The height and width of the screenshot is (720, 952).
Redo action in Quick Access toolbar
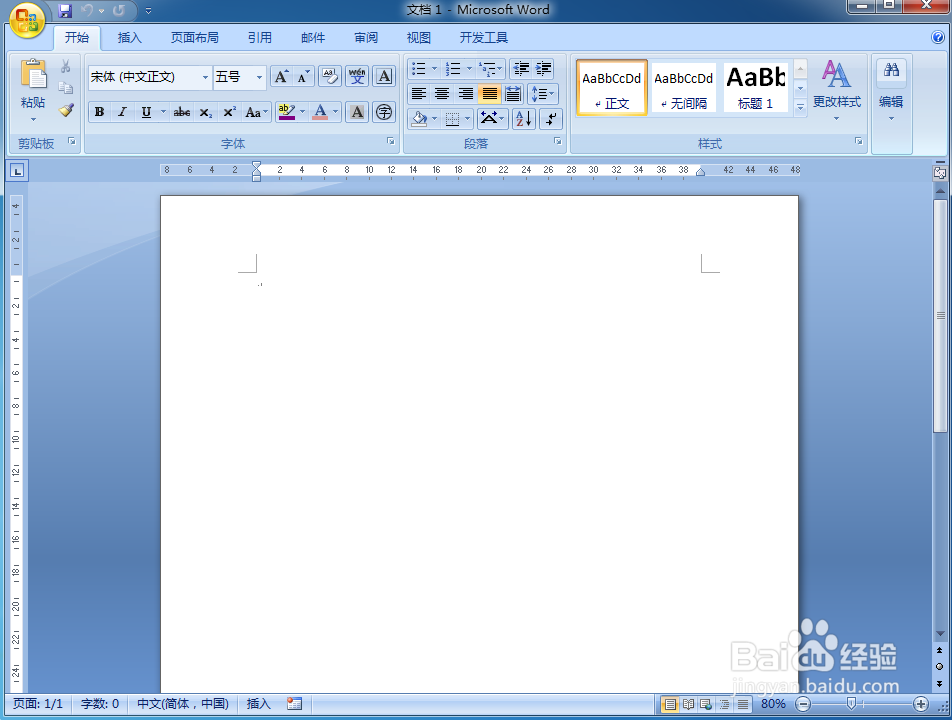(x=118, y=10)
